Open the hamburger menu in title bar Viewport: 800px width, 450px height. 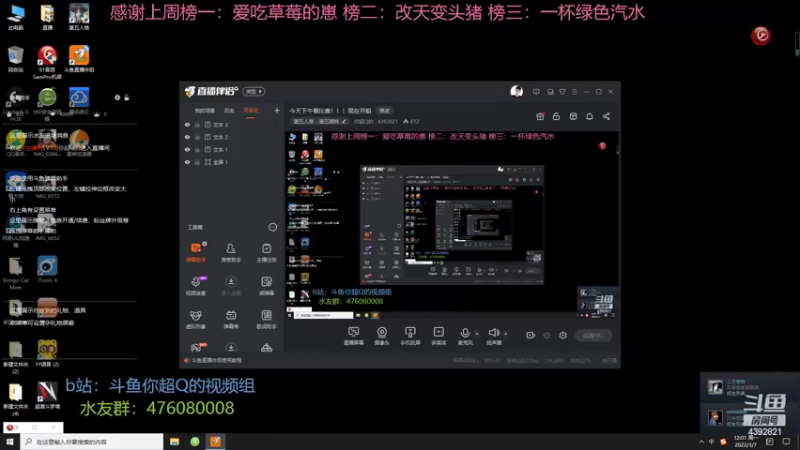tap(574, 92)
